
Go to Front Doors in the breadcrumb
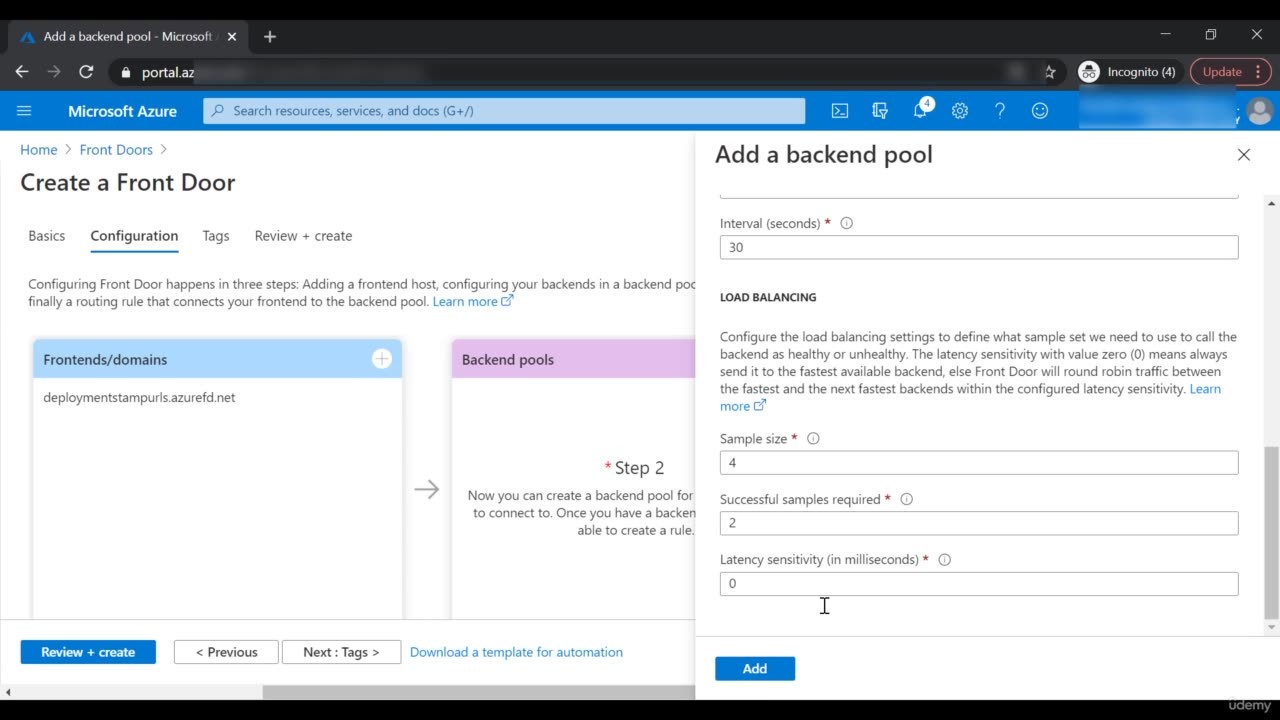116,150
